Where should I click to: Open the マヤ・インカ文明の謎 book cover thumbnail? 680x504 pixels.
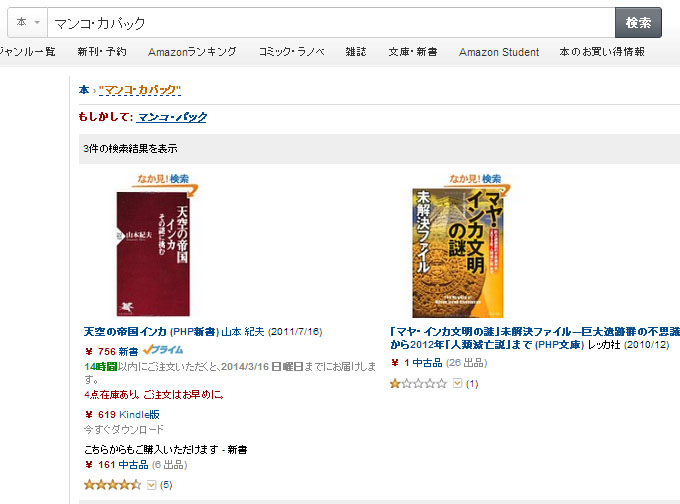(x=458, y=252)
